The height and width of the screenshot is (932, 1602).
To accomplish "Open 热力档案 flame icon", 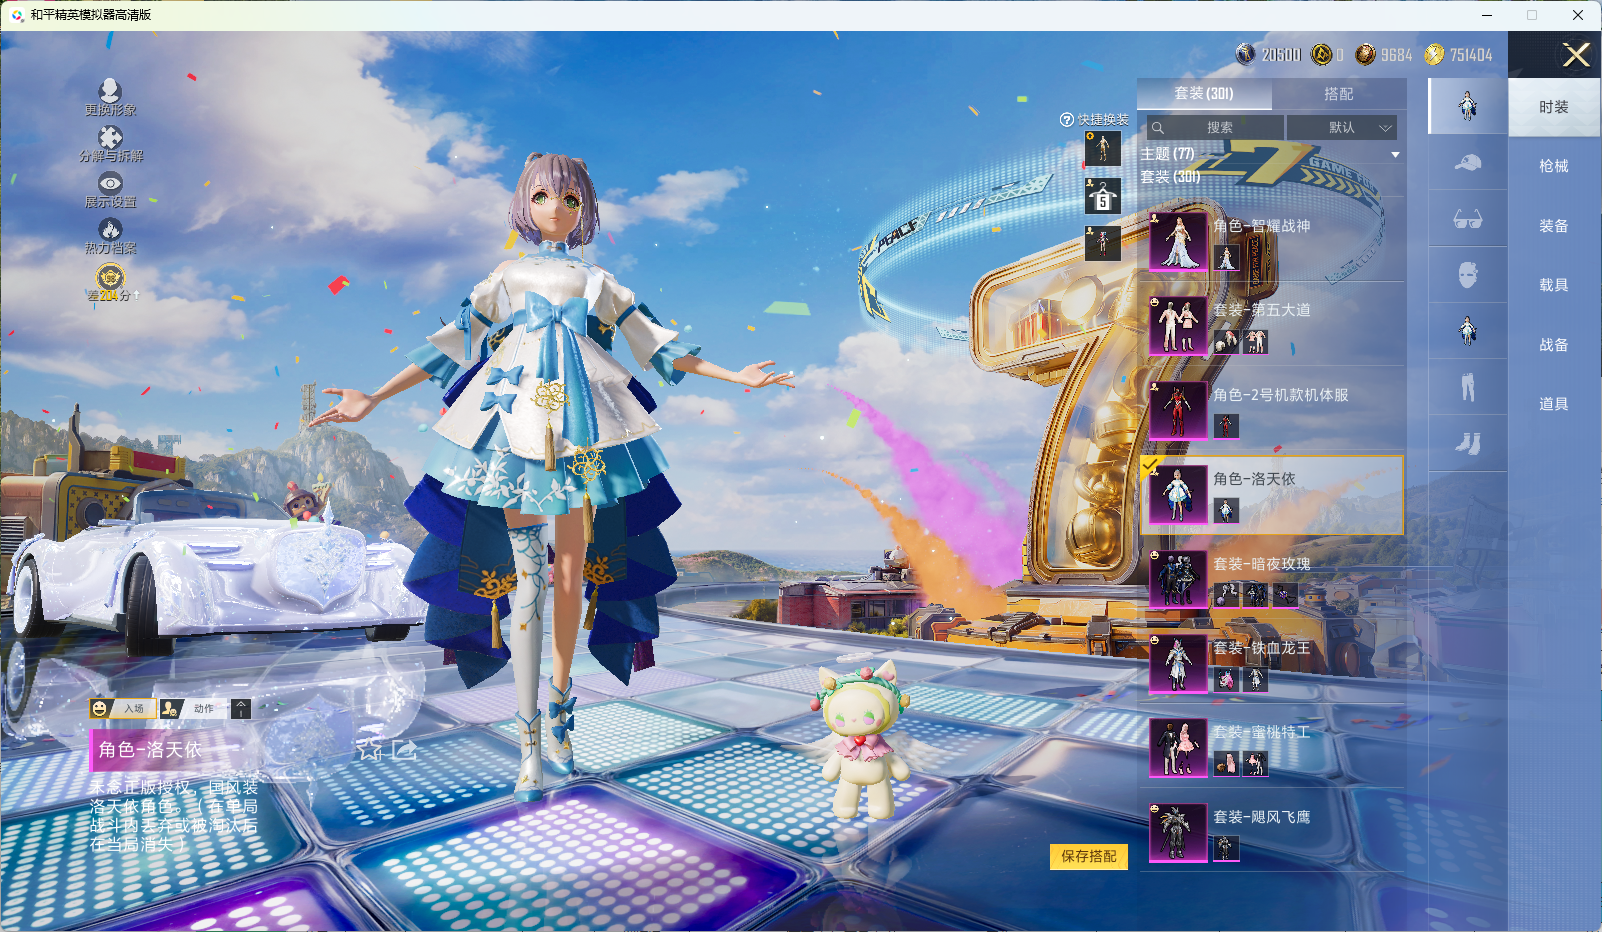I will (110, 229).
